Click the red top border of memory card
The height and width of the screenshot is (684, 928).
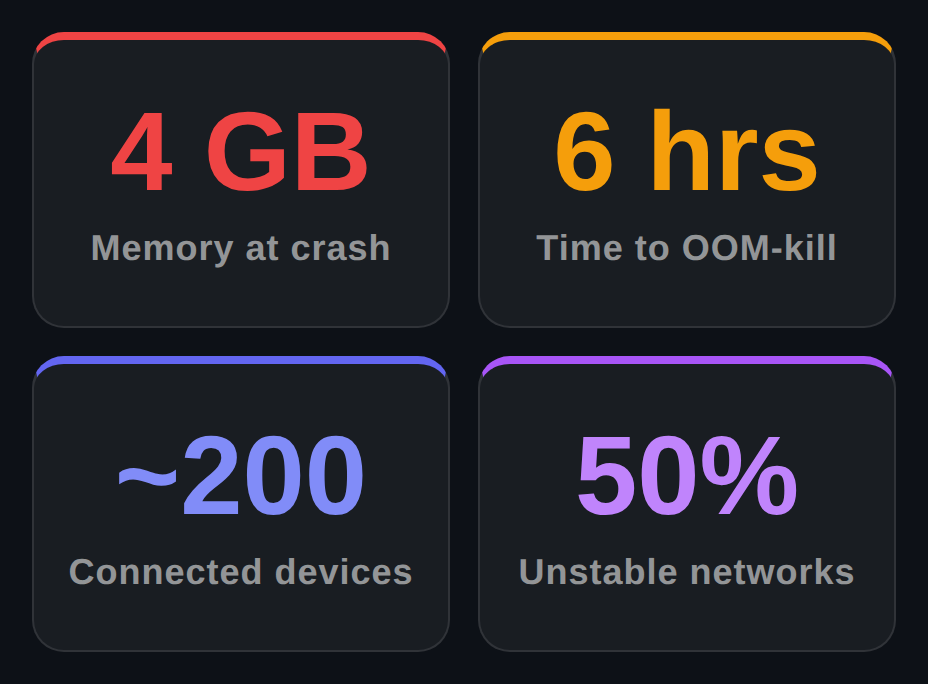[240, 36]
